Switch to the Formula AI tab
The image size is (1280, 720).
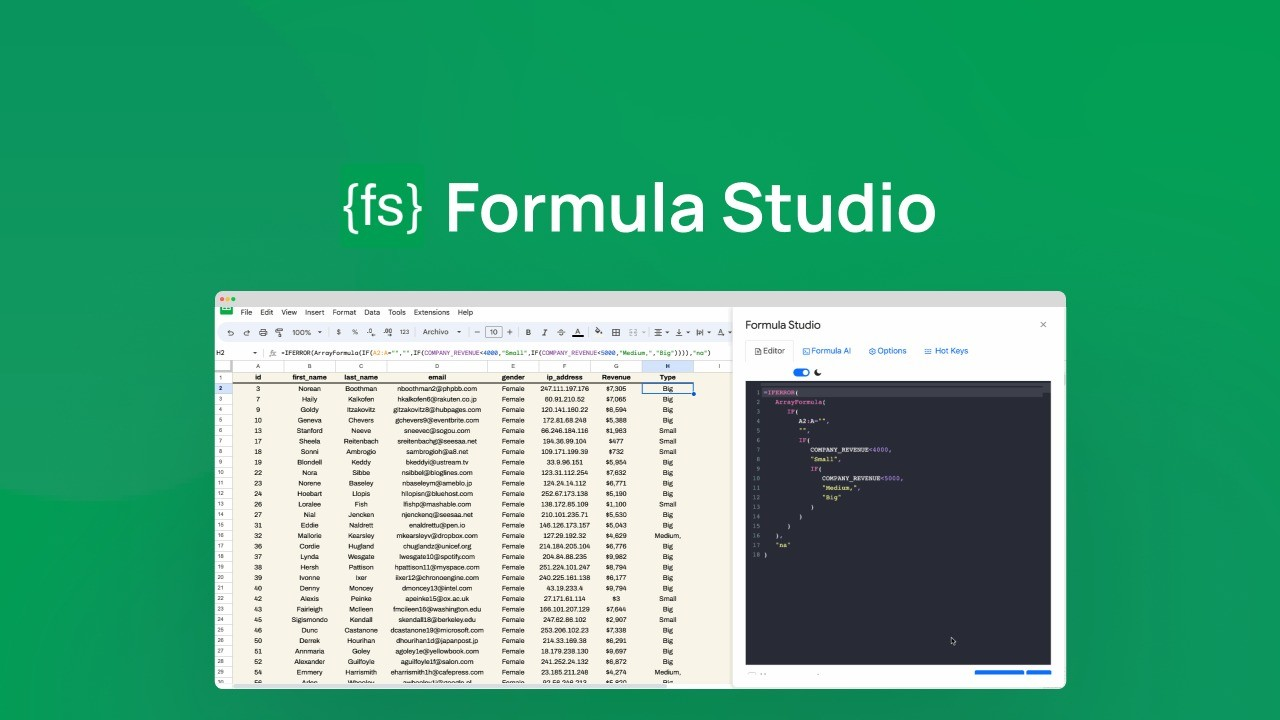(x=826, y=351)
